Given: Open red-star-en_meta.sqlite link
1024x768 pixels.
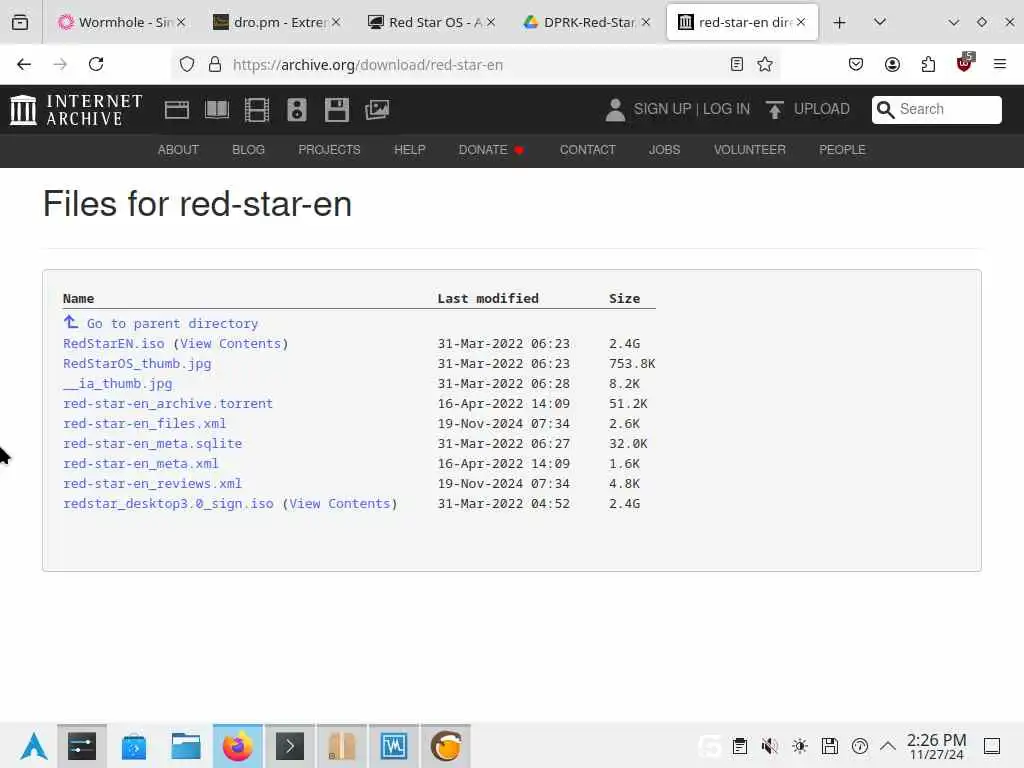Looking at the screenshot, I should coord(152,443).
